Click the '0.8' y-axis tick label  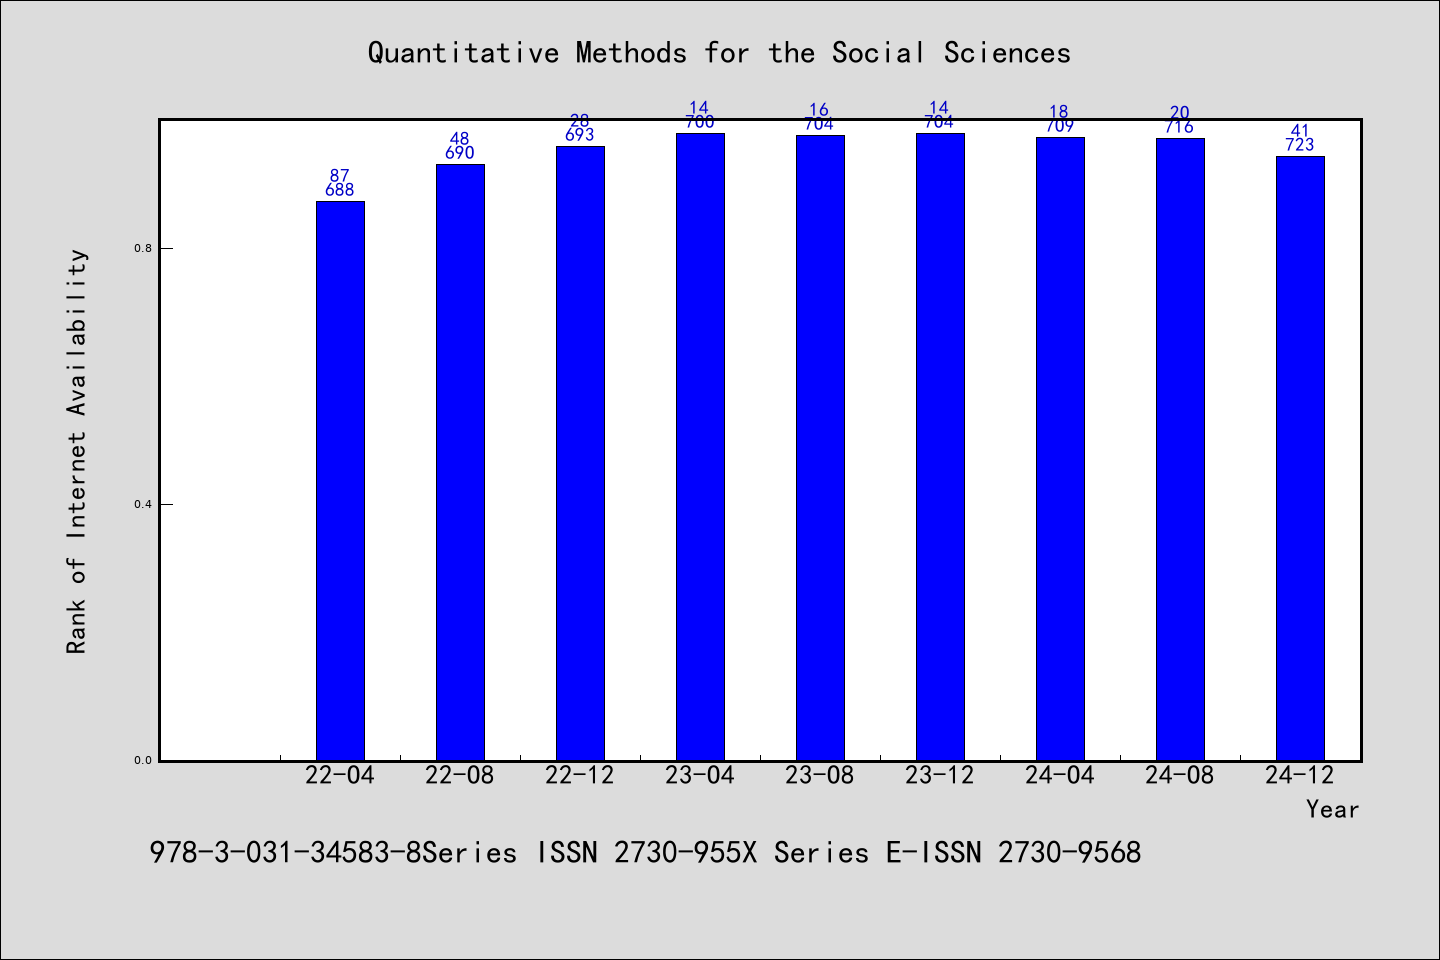click(142, 248)
